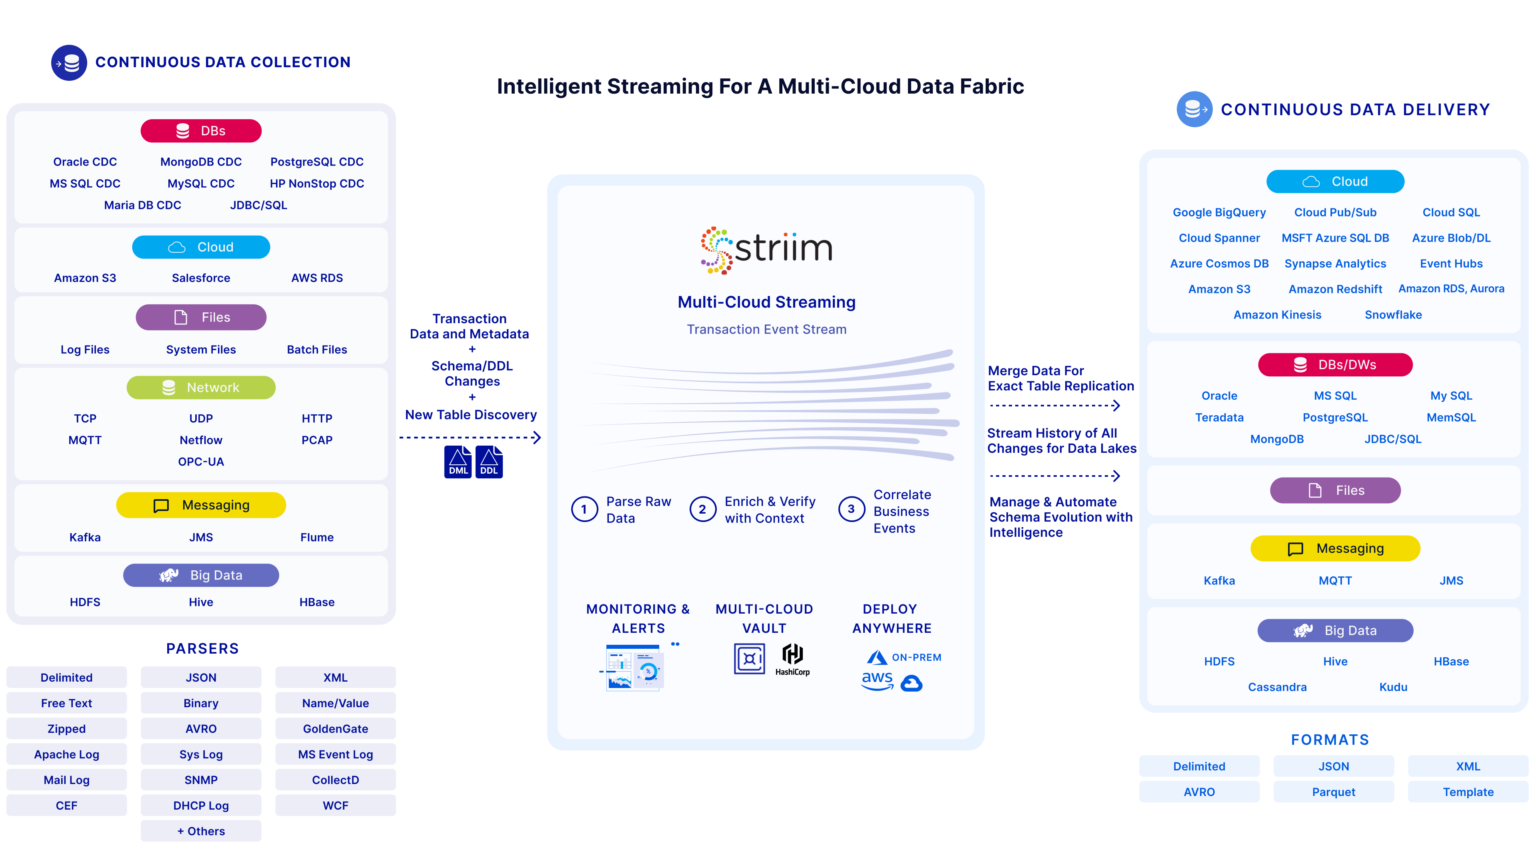Click the chat bubble icon in collection Messaging pill
1536x864 pixels.
161,506
